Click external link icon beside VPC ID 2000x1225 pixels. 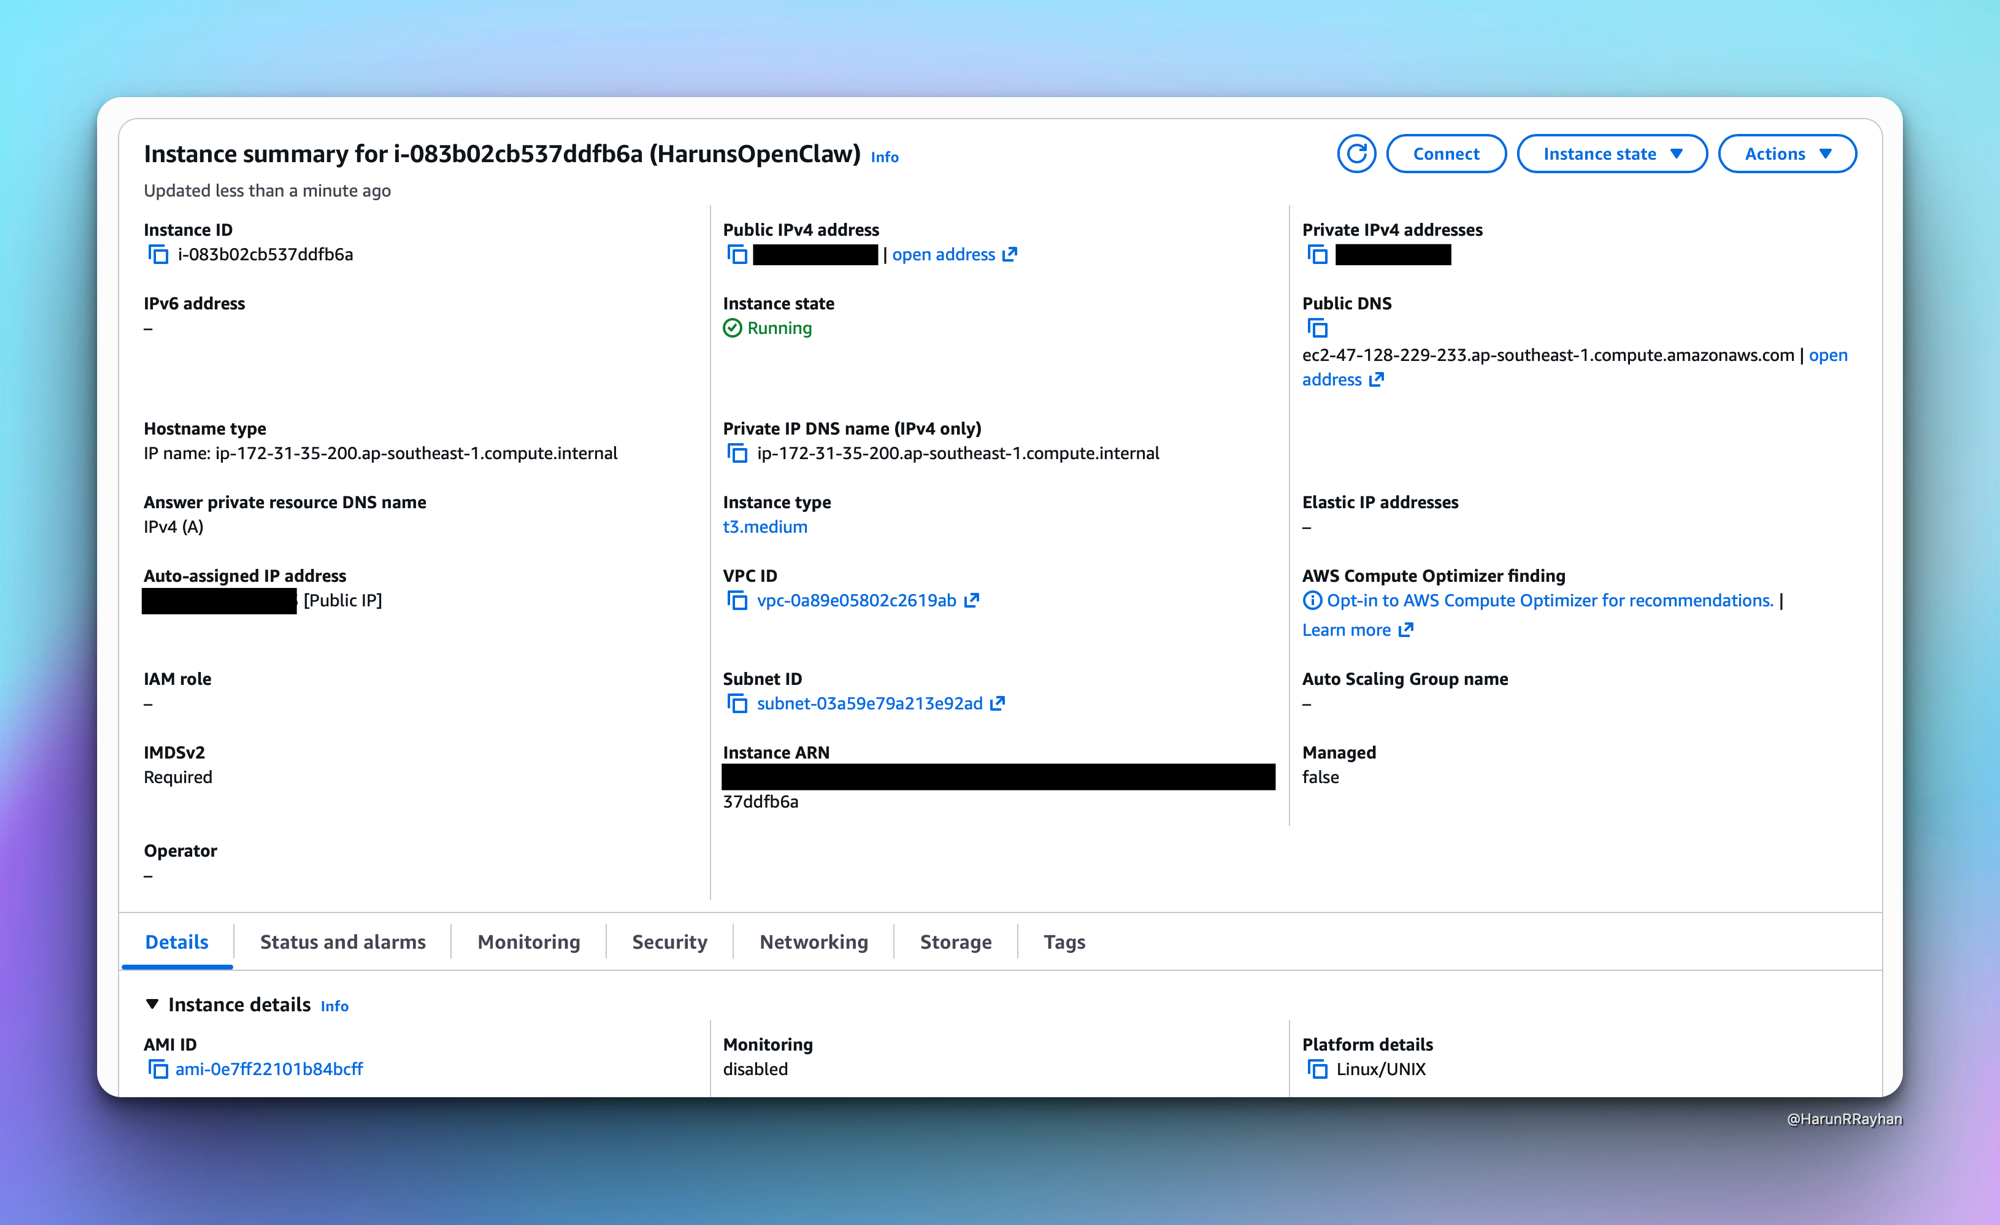tap(971, 600)
